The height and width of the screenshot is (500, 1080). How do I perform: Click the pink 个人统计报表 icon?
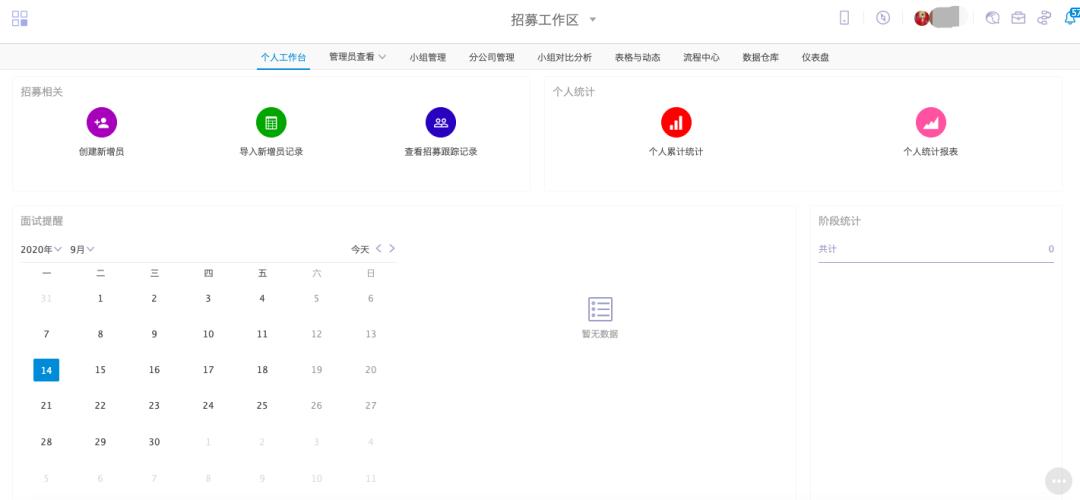931,123
